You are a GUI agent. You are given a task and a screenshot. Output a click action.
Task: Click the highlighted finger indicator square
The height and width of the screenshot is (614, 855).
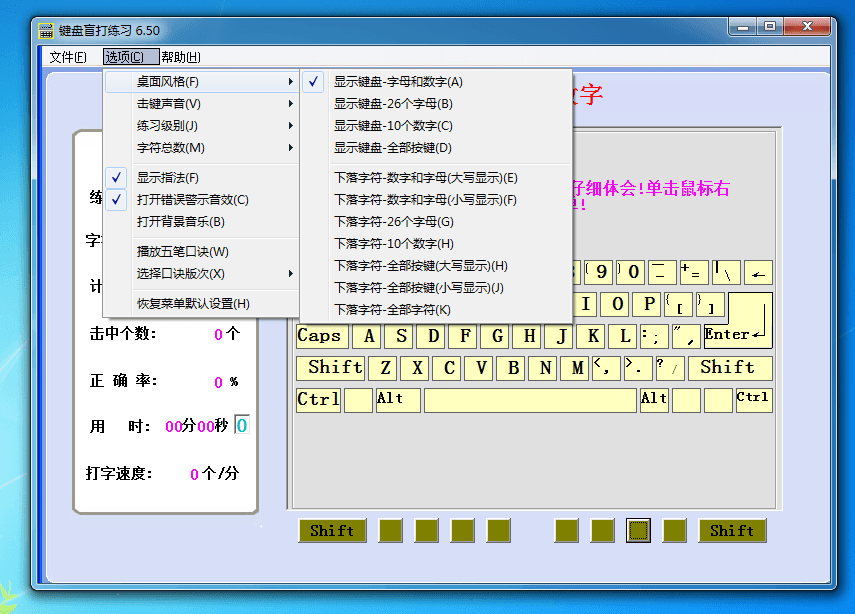(638, 530)
